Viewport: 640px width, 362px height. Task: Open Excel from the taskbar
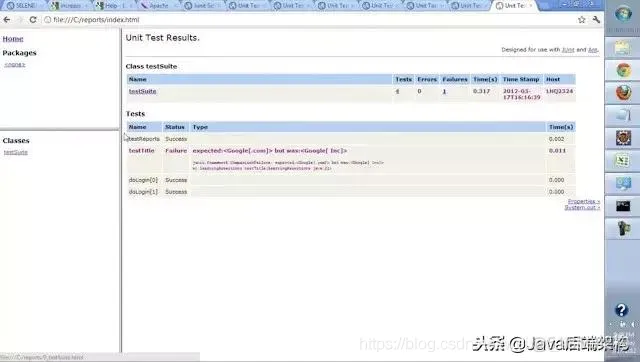tap(623, 161)
